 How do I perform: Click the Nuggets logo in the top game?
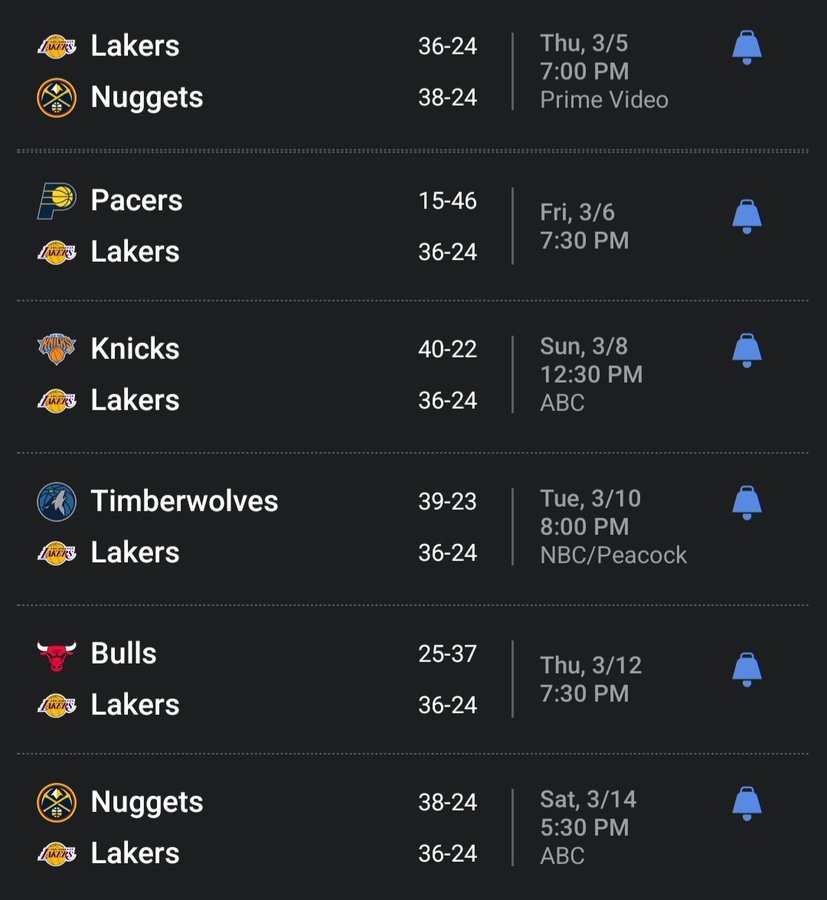[57, 98]
